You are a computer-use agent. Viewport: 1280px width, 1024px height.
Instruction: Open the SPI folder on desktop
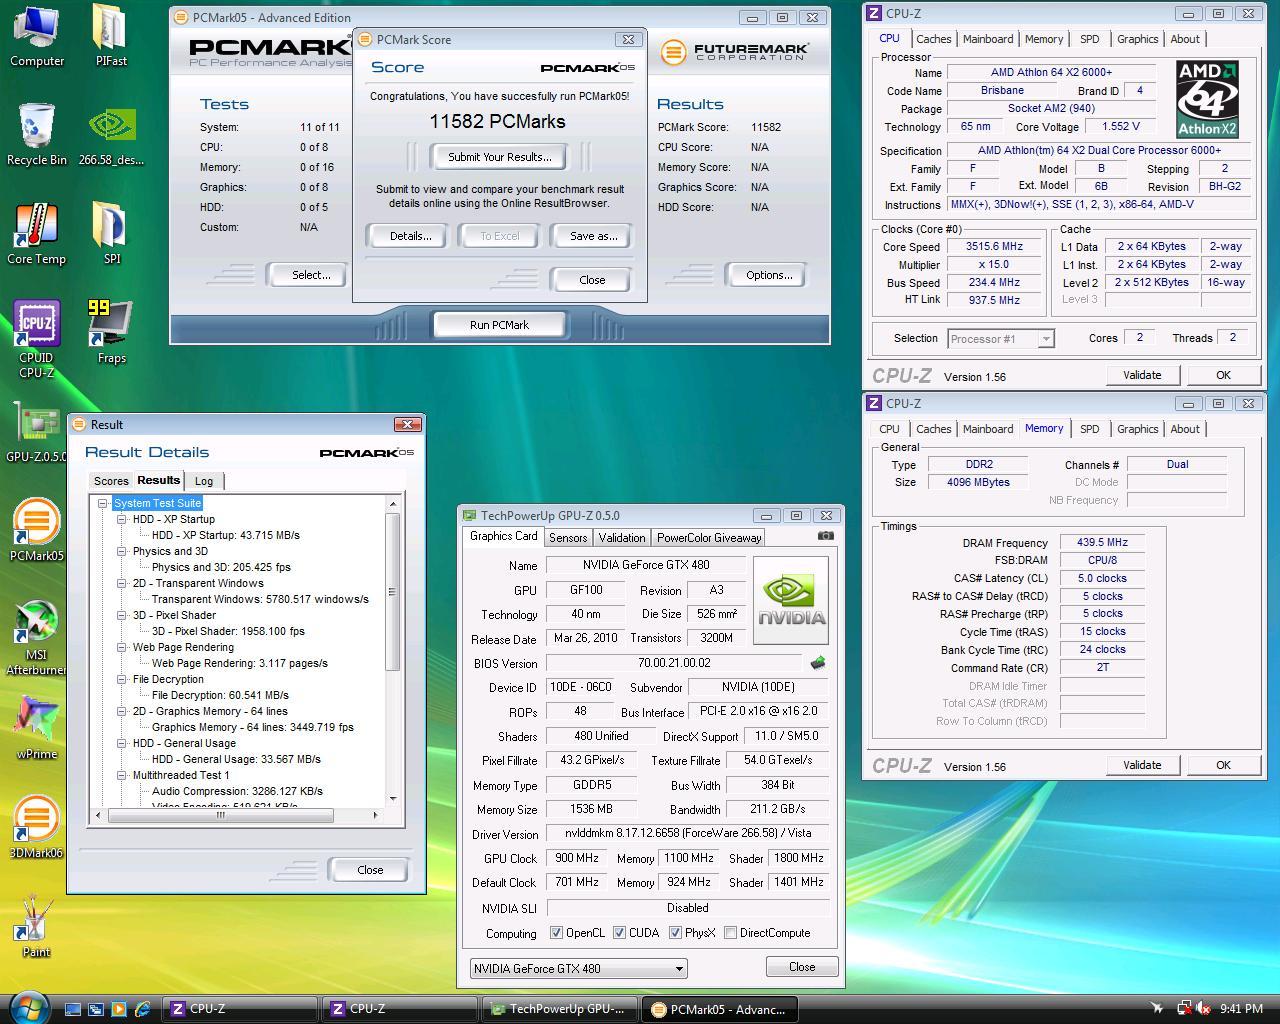[x=111, y=234]
